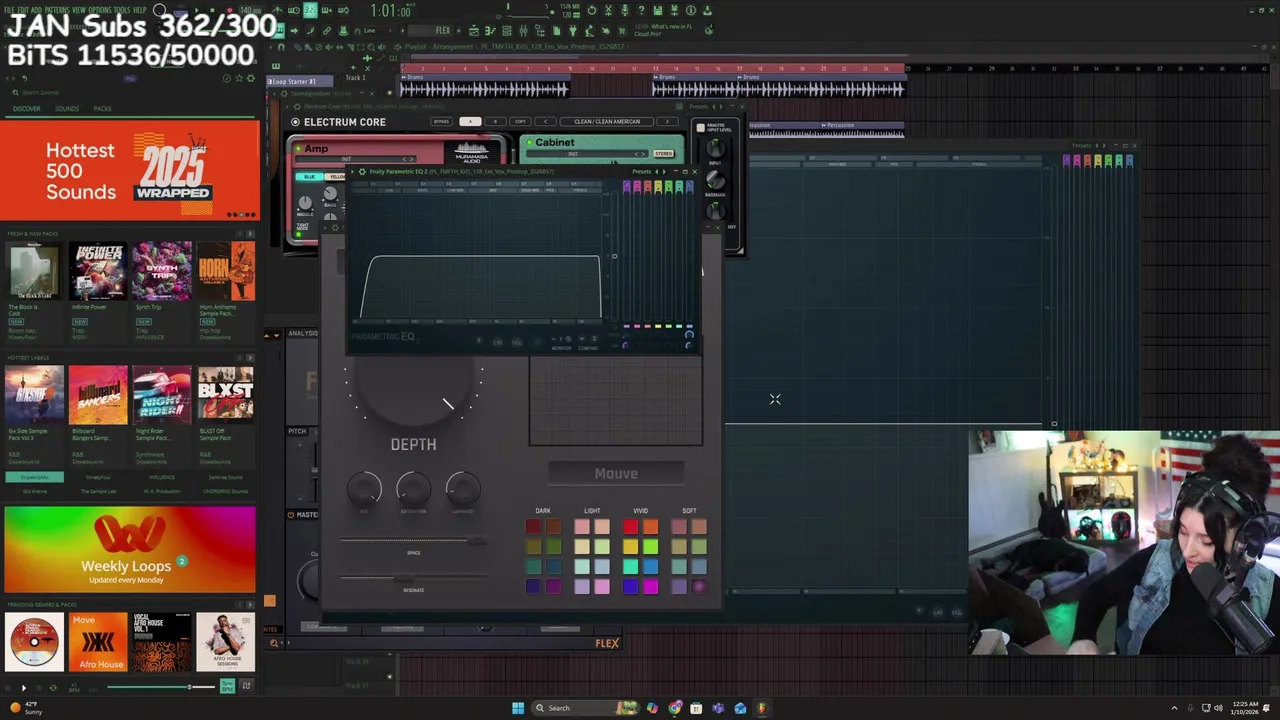This screenshot has width=1280, height=720.
Task: Open the question mark help icon
Action: [642, 10]
